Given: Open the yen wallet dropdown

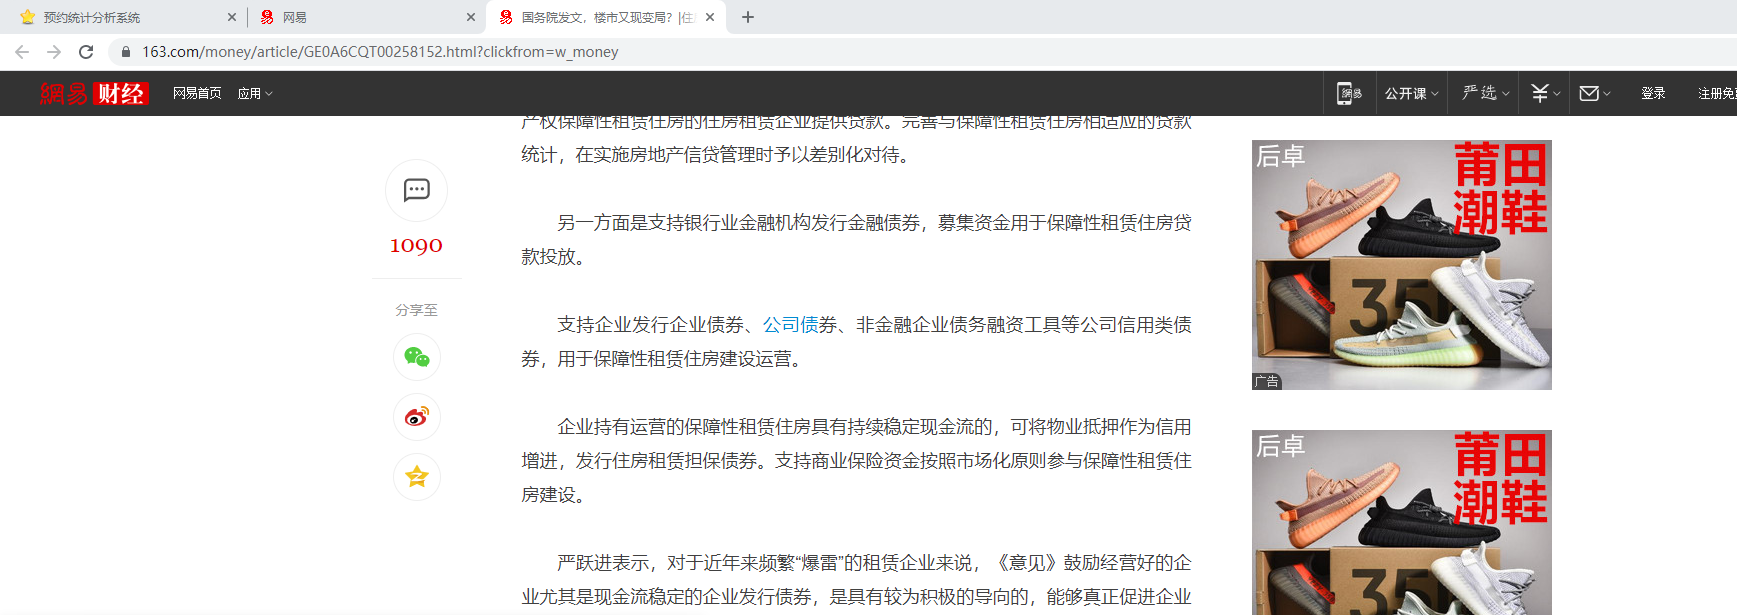Looking at the screenshot, I should coord(1544,93).
